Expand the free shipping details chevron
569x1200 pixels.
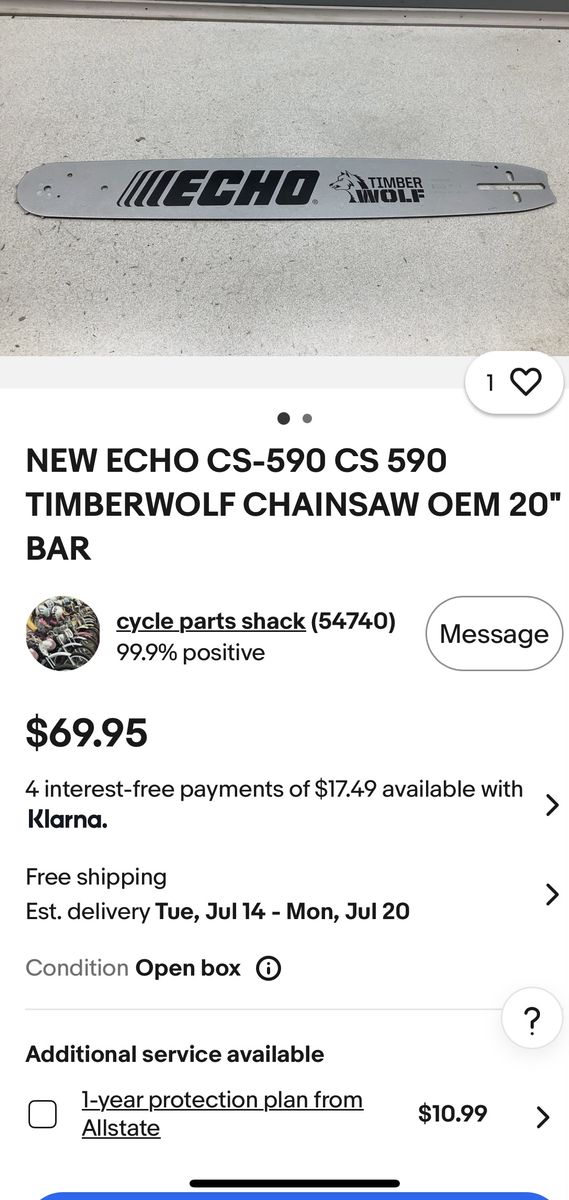pos(552,894)
